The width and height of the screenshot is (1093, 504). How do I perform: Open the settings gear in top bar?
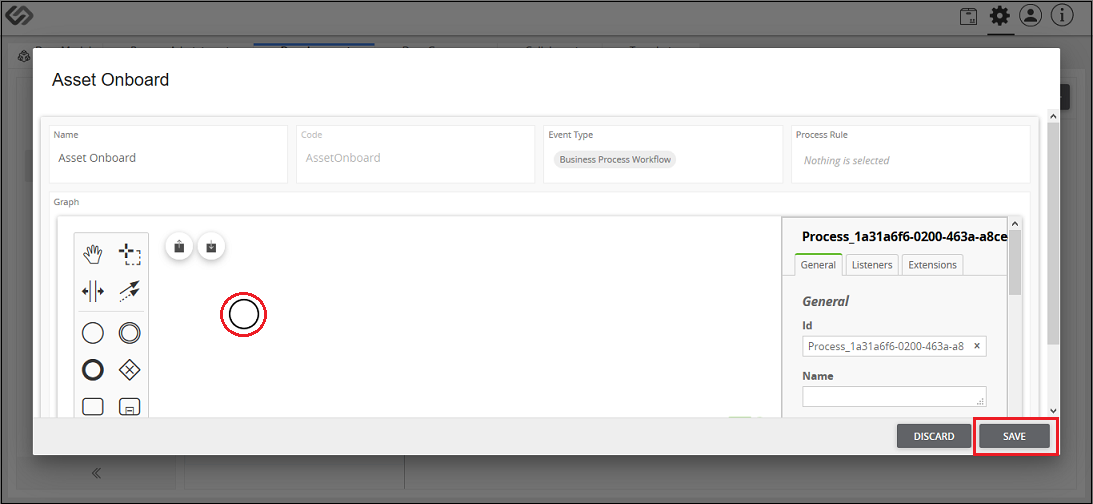point(1000,16)
